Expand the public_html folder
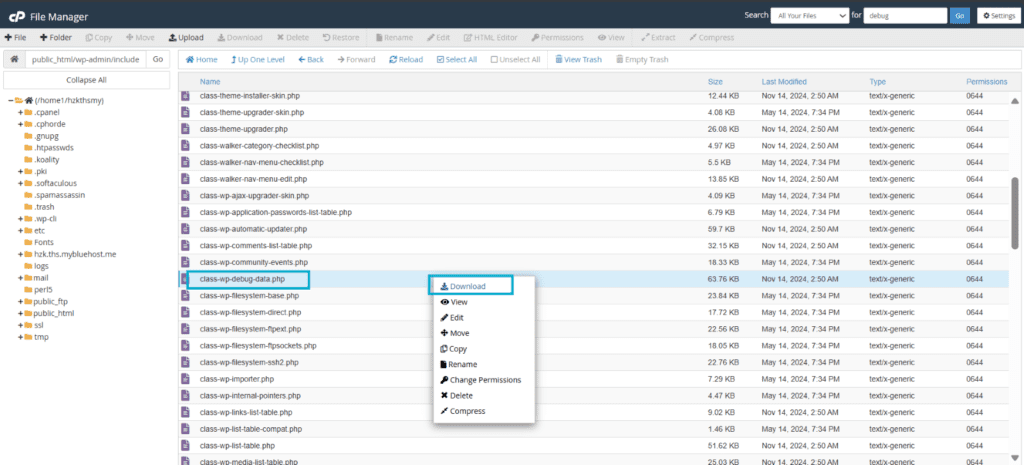Viewport: 1024px width, 465px height. click(20, 313)
